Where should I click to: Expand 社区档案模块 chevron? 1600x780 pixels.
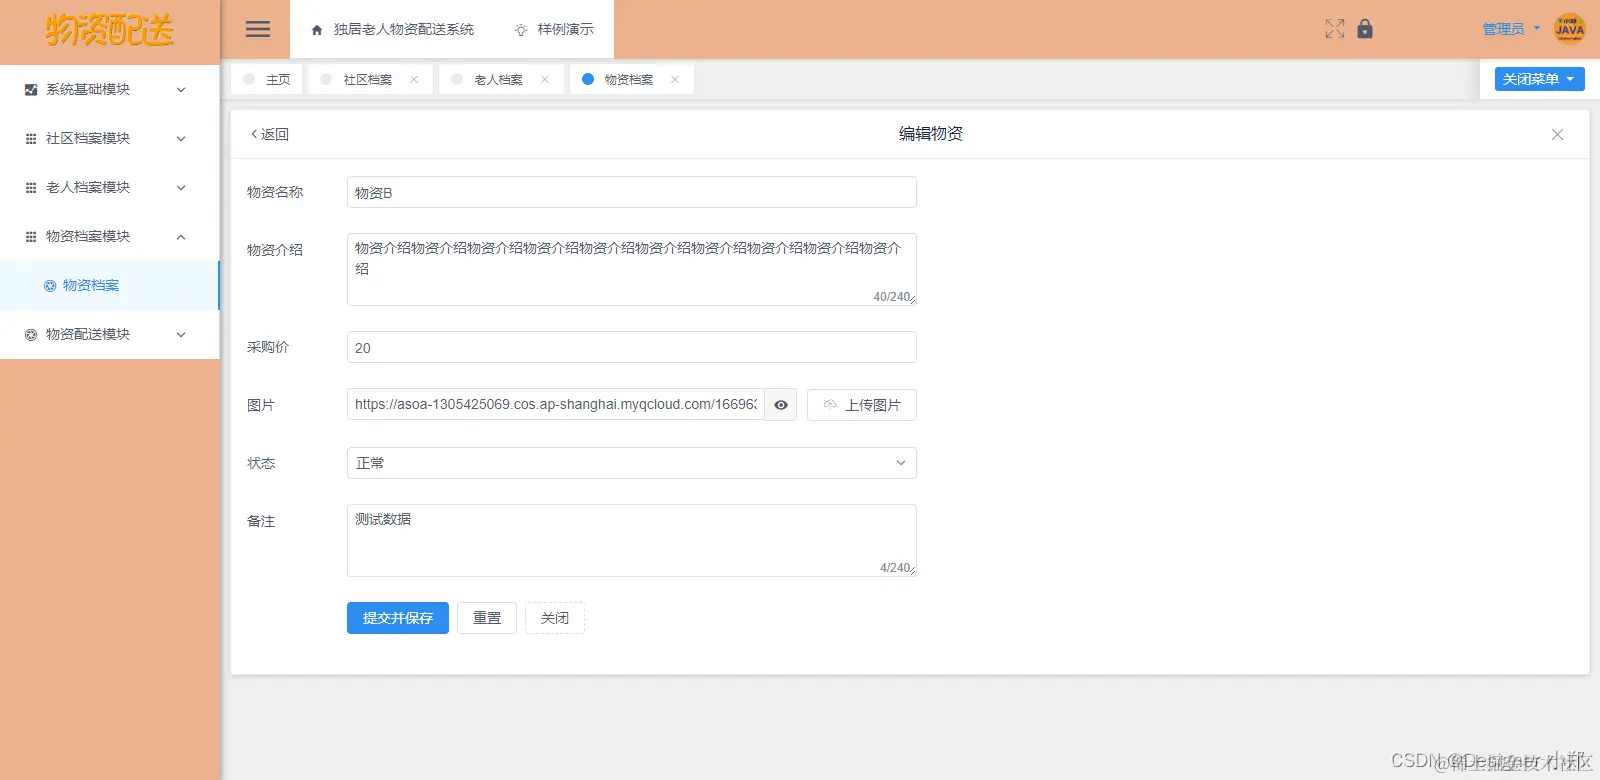[x=181, y=139]
